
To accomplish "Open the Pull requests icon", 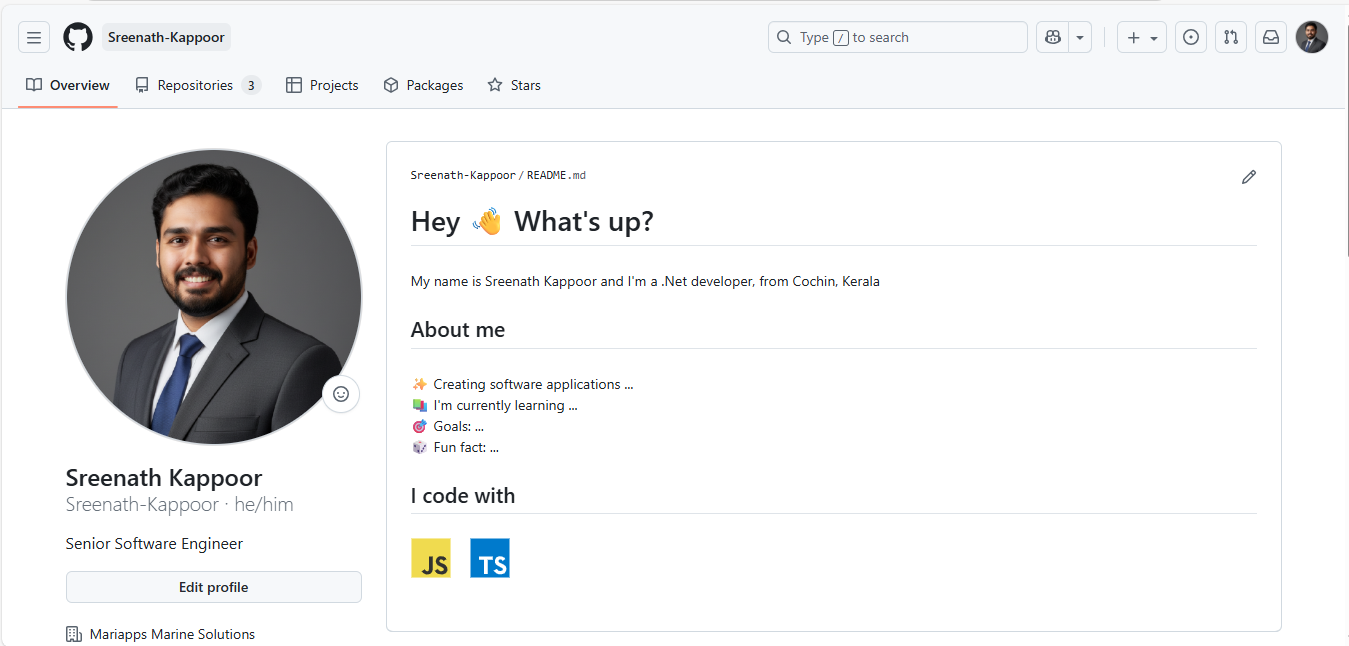I will coord(1231,38).
